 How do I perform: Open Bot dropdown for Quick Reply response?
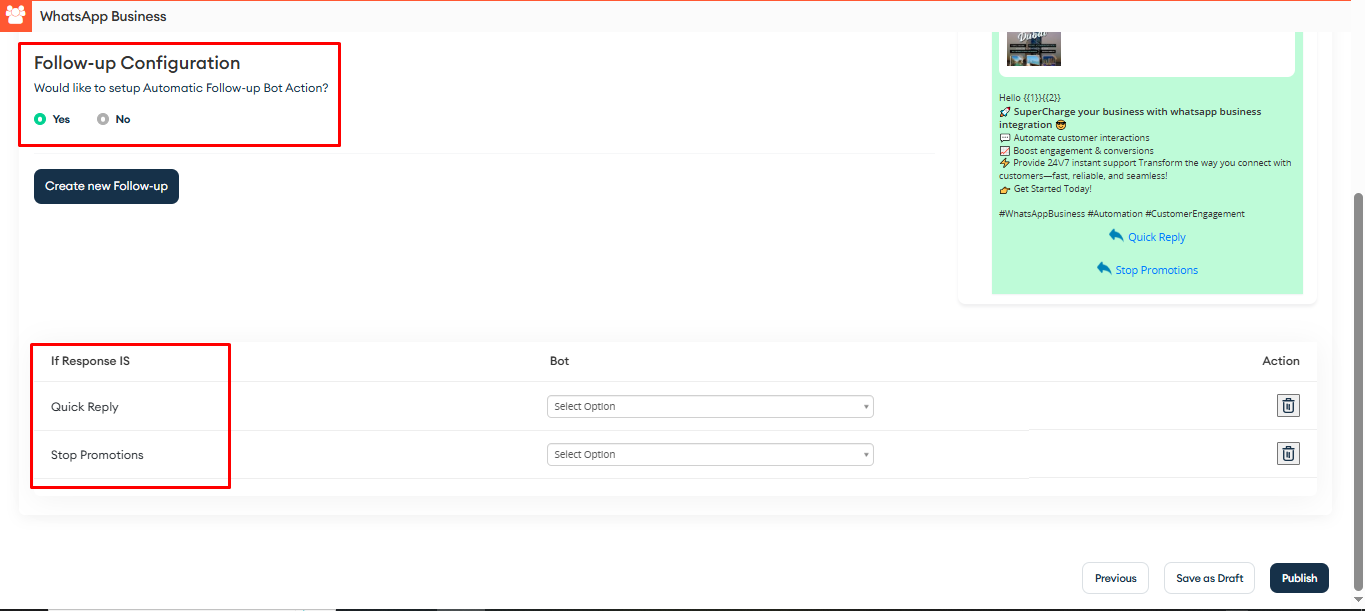(x=710, y=407)
